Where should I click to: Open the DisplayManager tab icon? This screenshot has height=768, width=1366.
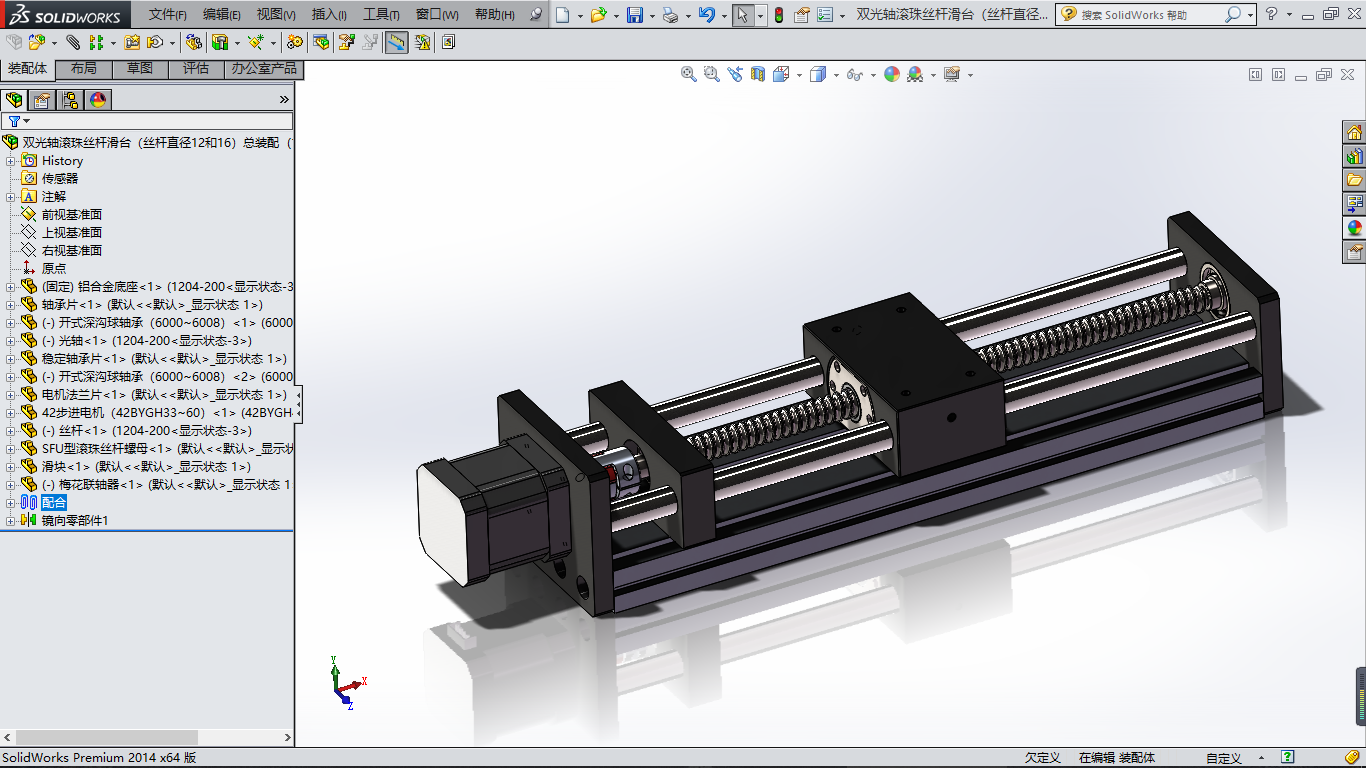click(x=97, y=99)
